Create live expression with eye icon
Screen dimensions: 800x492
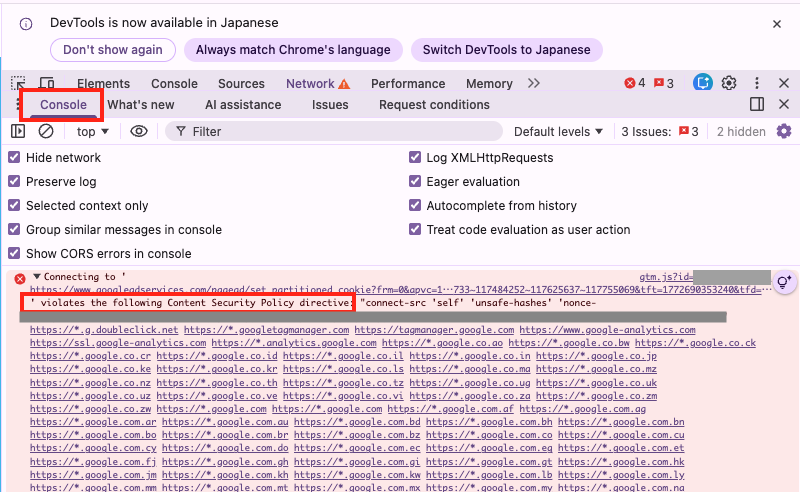(139, 131)
